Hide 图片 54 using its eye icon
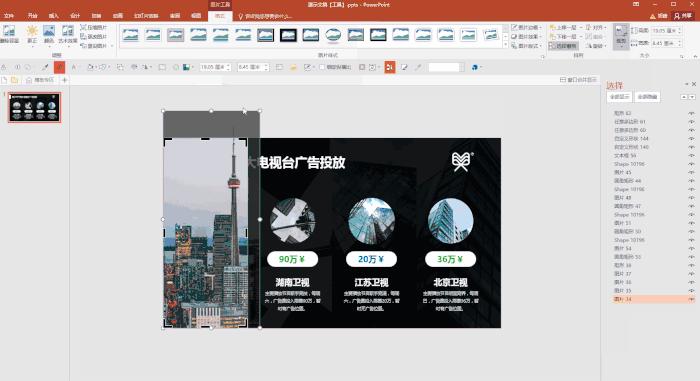The width and height of the screenshot is (700, 381). tap(691, 248)
